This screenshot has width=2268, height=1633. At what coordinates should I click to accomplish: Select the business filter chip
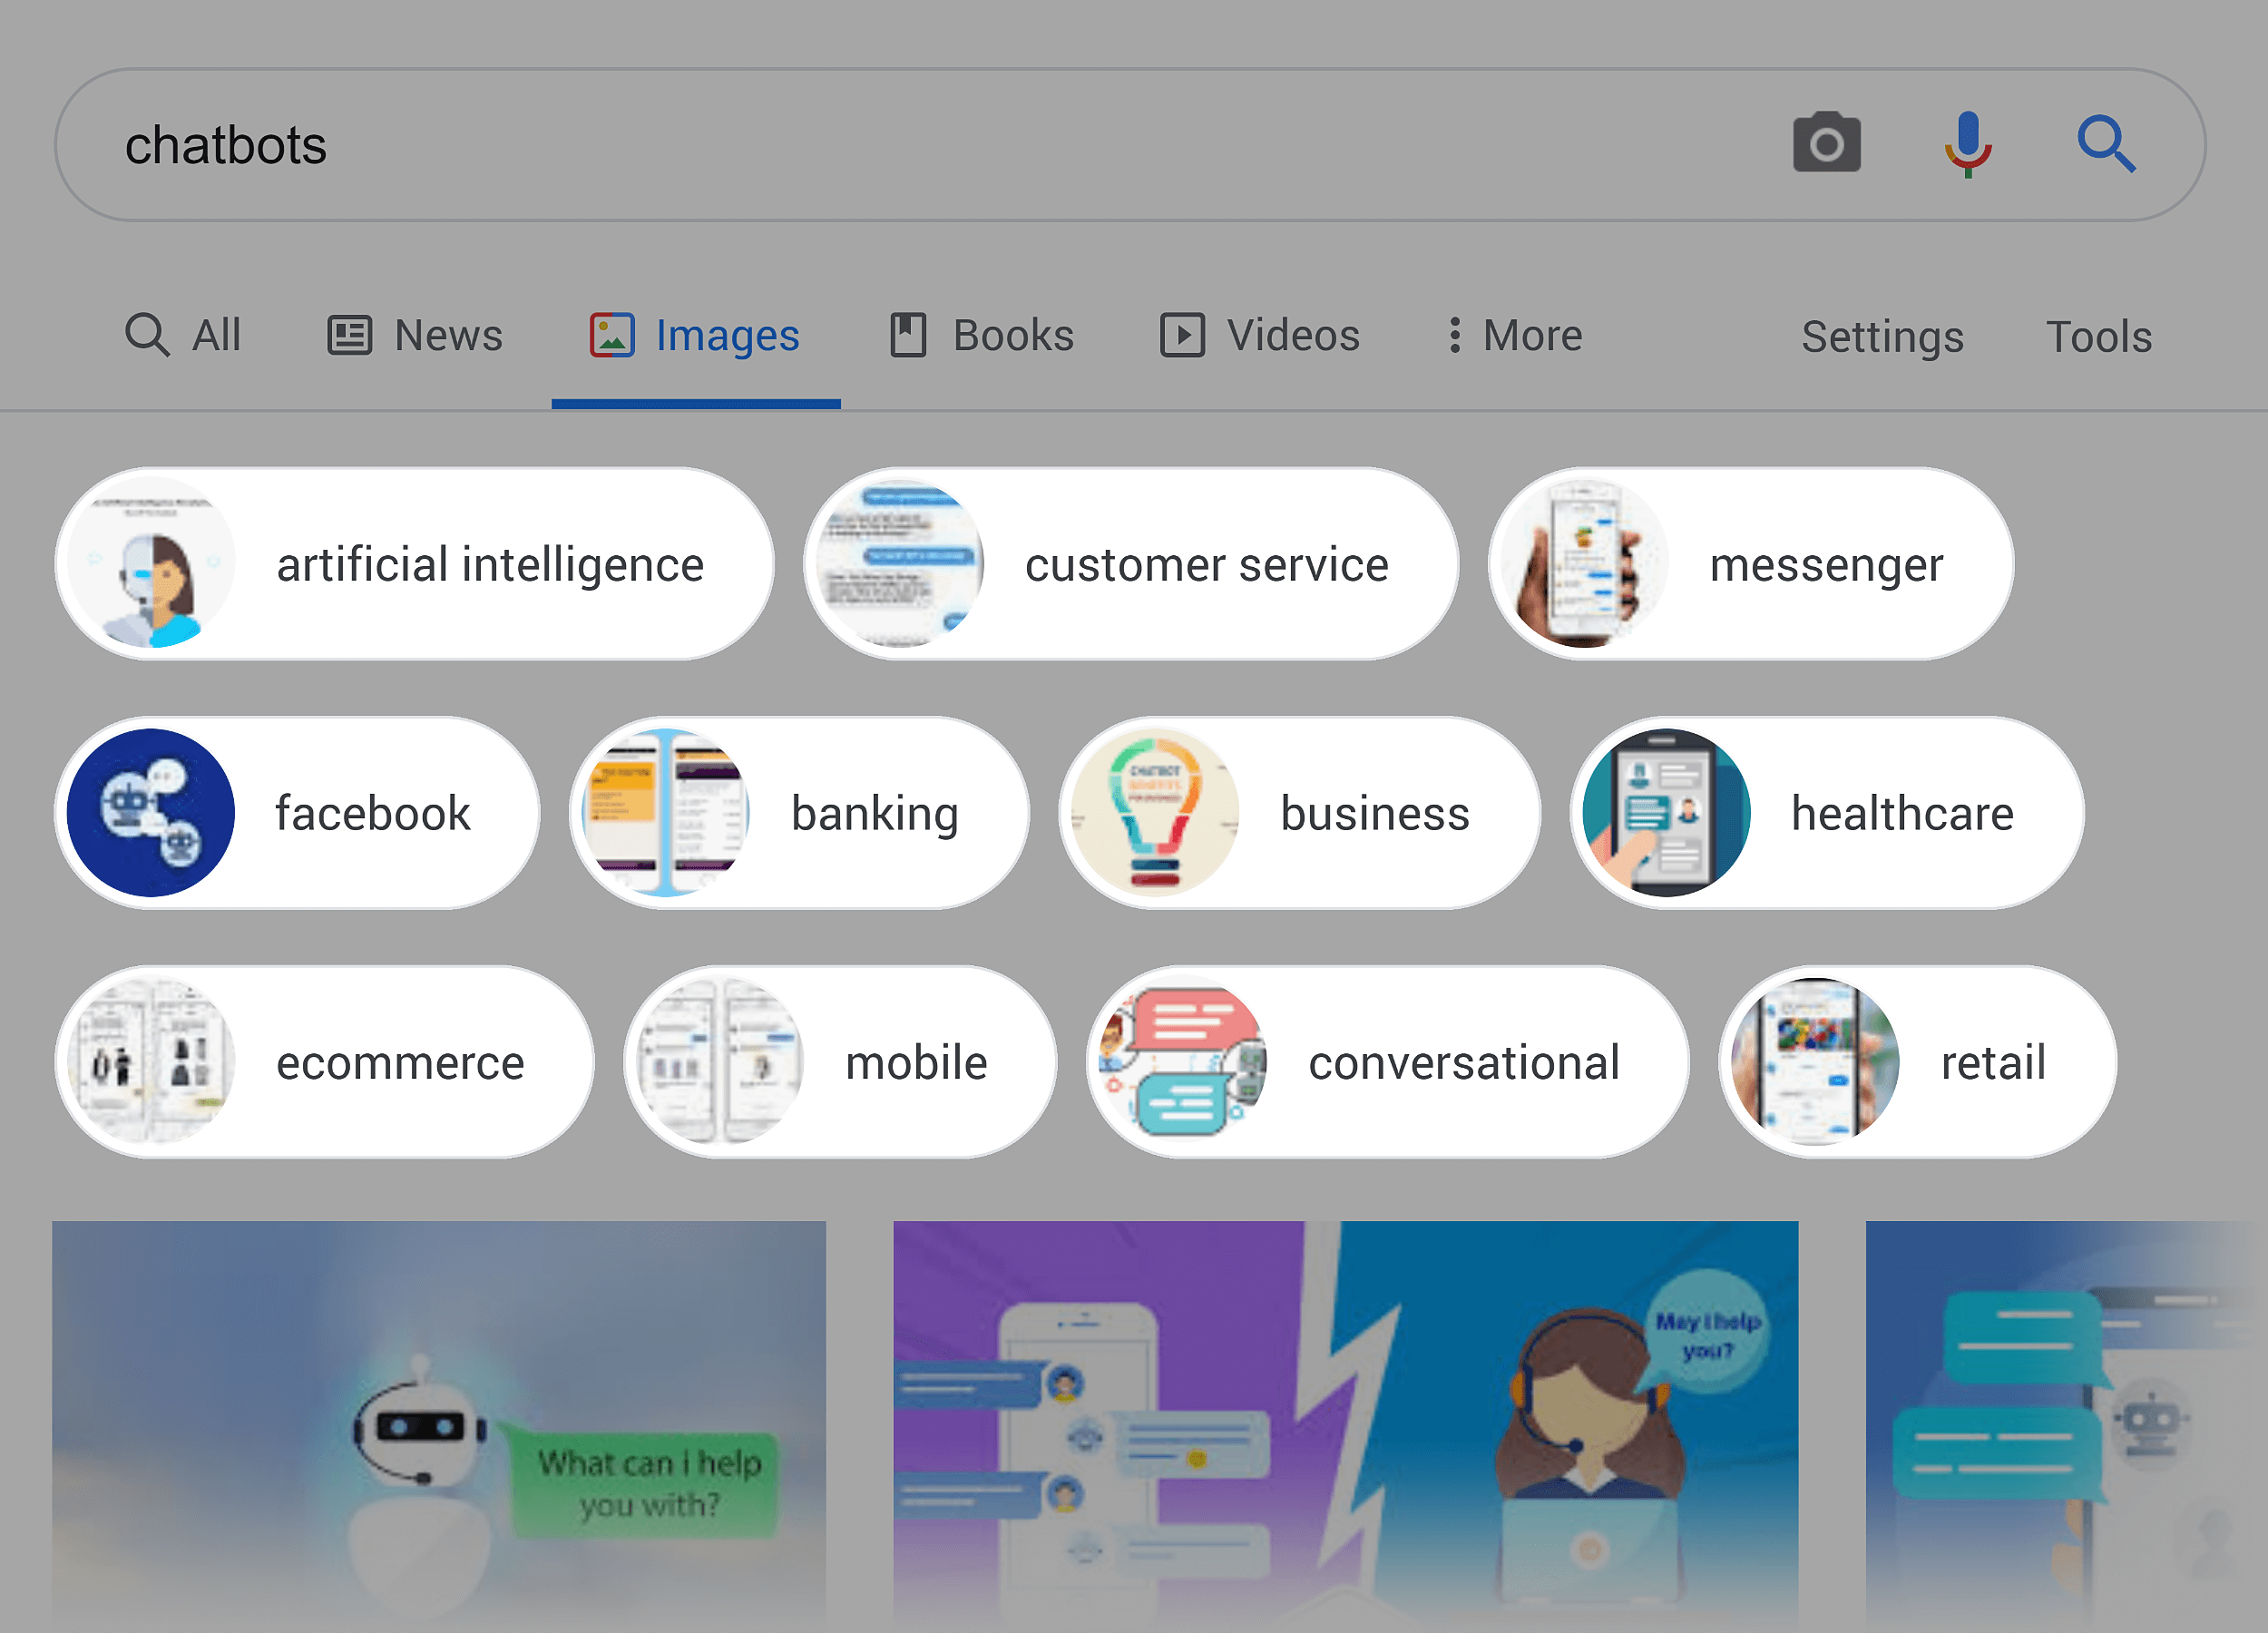1299,813
